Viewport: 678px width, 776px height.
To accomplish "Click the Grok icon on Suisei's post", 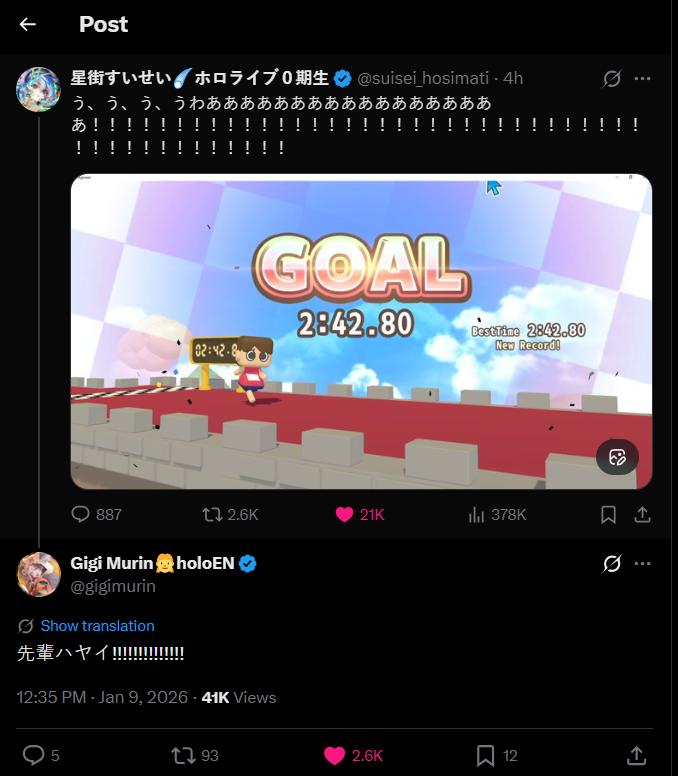I will tap(612, 78).
